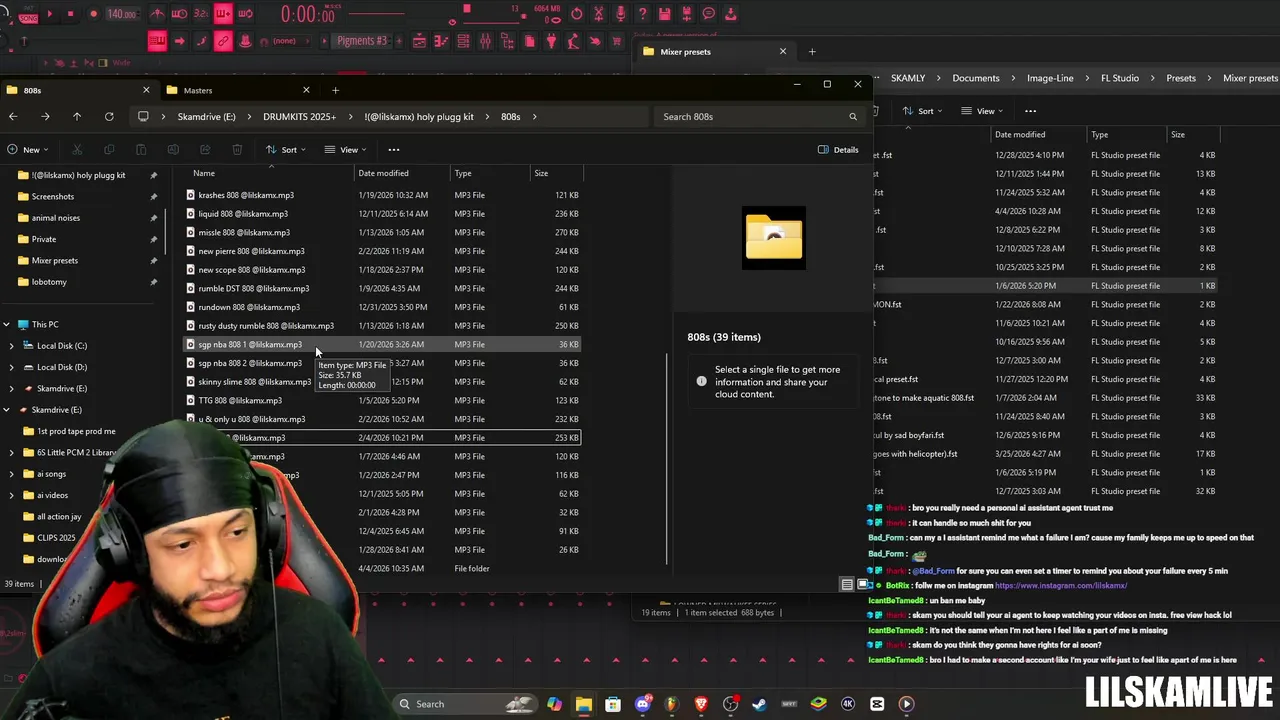The width and height of the screenshot is (1280, 720).
Task: Open the piano roll view icon
Action: (441, 41)
